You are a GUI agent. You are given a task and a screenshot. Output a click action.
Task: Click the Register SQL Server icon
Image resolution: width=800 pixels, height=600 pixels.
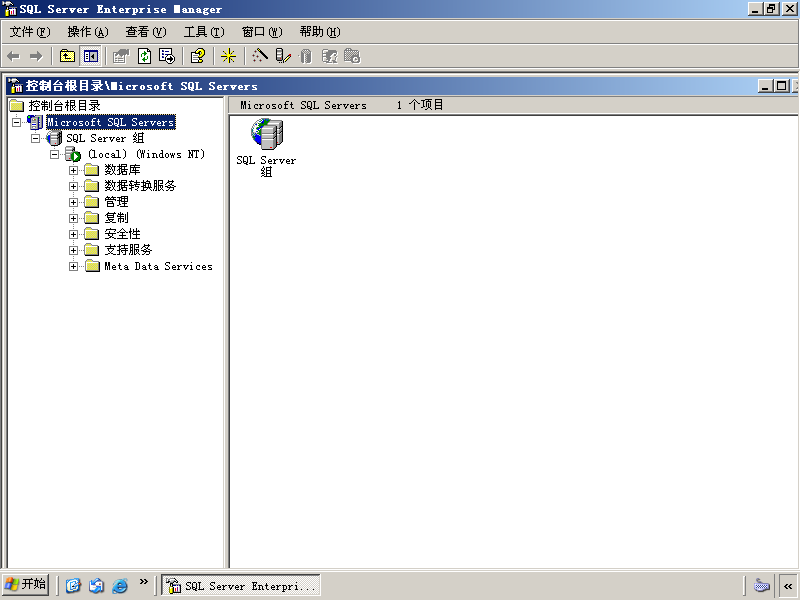tap(282, 56)
